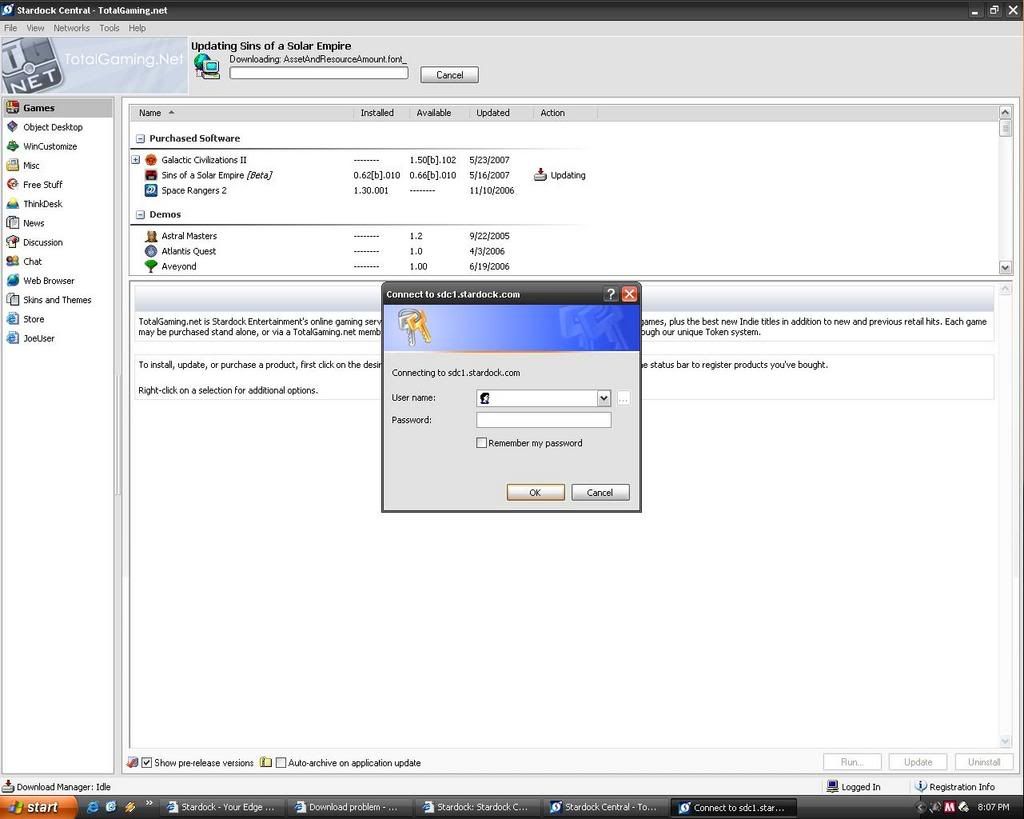The height and width of the screenshot is (819, 1024).
Task: Open Skins and Themes sidebar icon
Action: [12, 300]
